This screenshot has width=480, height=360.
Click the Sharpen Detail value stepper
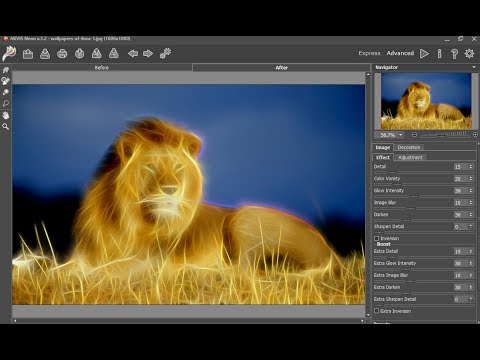click(471, 227)
